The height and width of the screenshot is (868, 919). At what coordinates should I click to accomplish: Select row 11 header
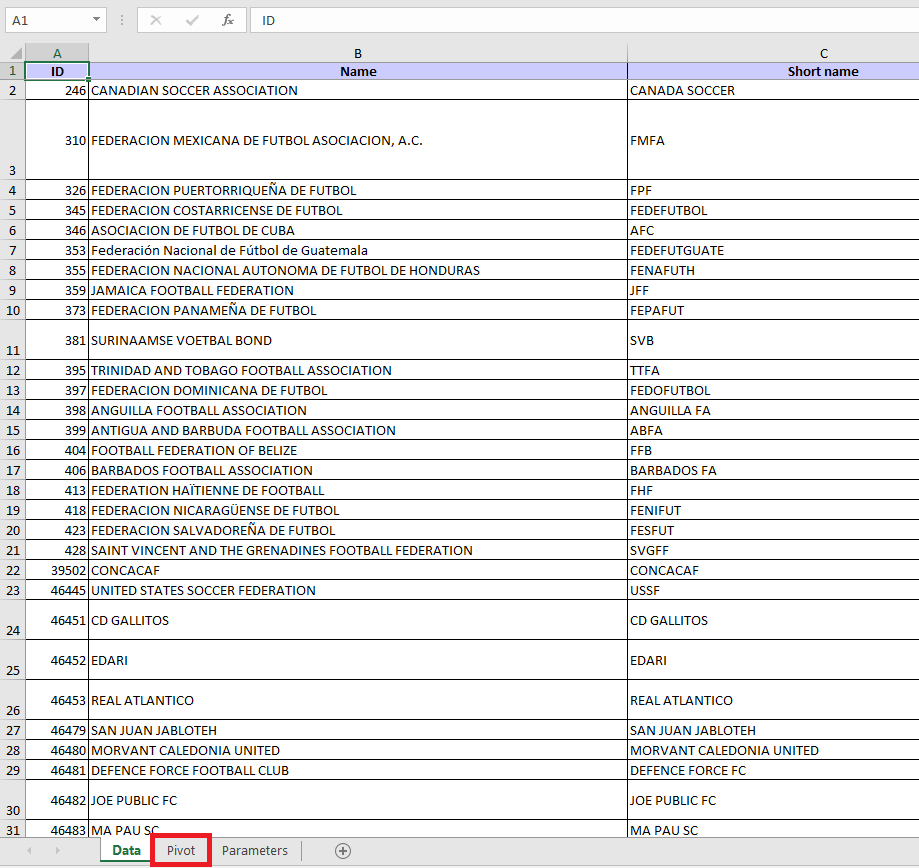tap(12, 340)
